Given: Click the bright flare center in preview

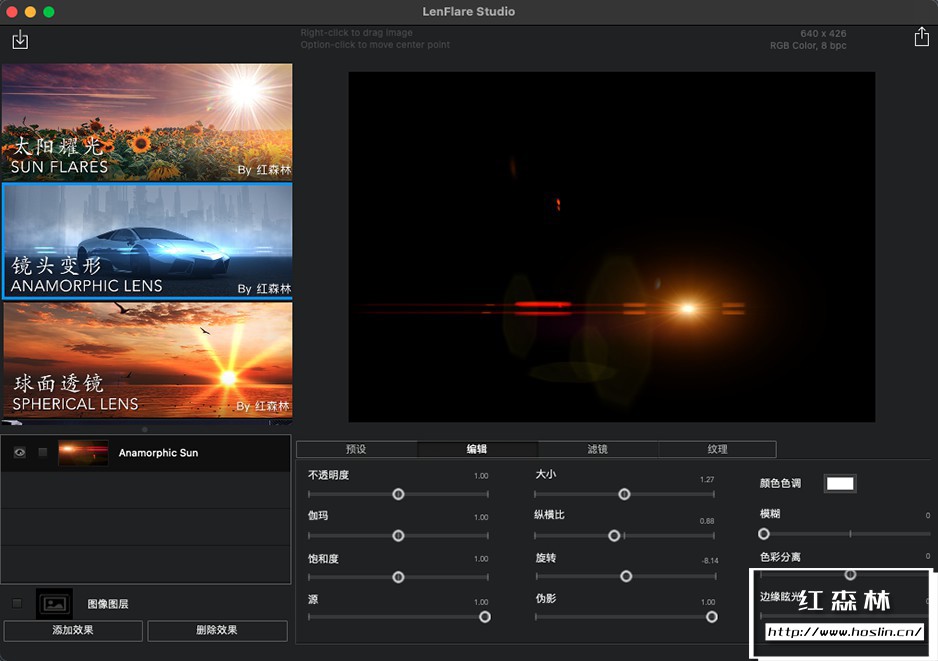Looking at the screenshot, I should click(x=687, y=308).
